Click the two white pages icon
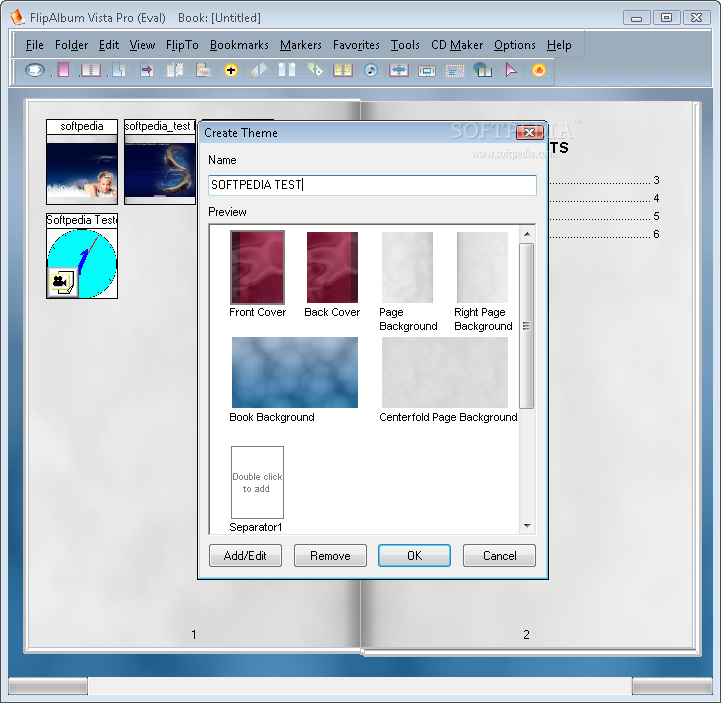This screenshot has width=721, height=703. 287,70
